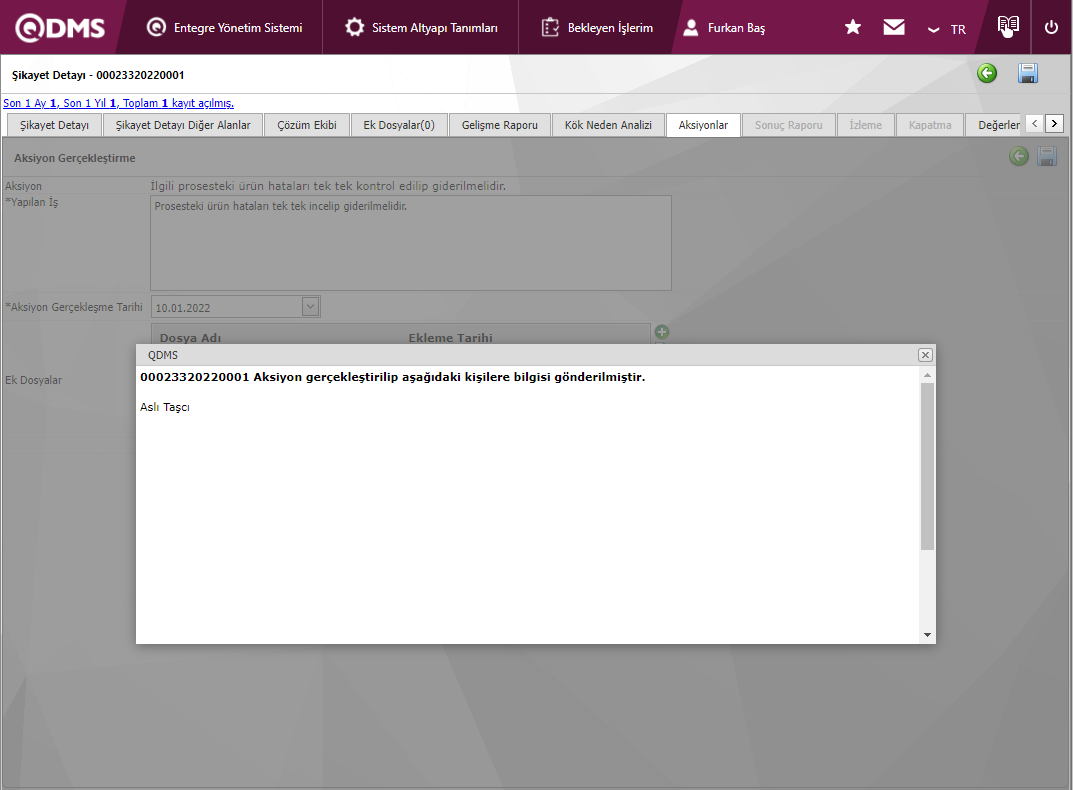Screen dimensions: 1073x790
Task: Click the name Aslı Taşçı in dialog
Action: tap(165, 407)
